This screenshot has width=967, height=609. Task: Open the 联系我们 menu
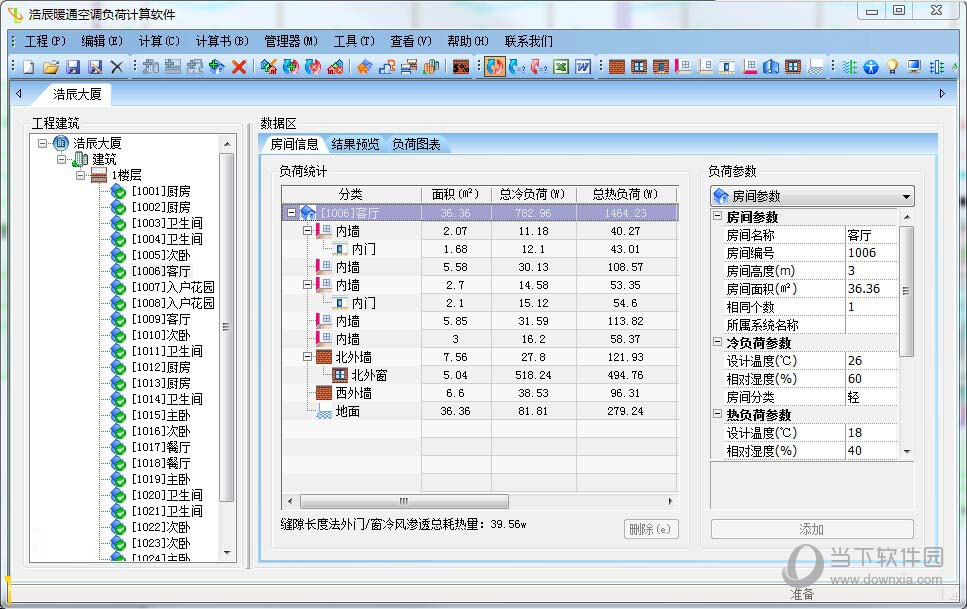click(529, 41)
